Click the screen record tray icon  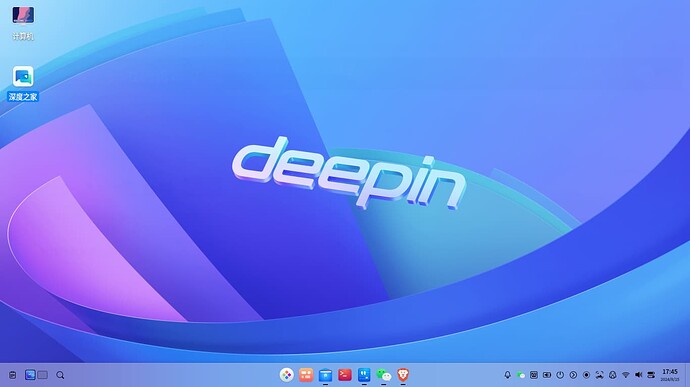(x=586, y=375)
